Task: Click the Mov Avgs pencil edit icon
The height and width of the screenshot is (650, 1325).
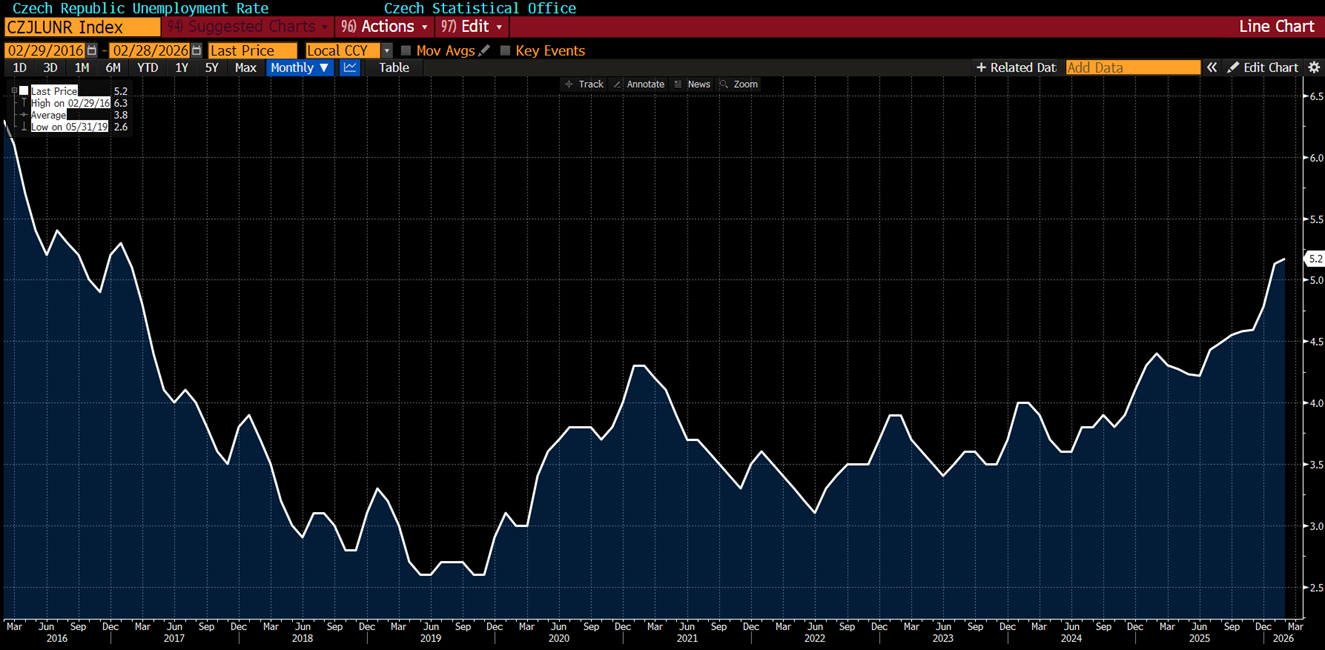Action: tap(485, 50)
